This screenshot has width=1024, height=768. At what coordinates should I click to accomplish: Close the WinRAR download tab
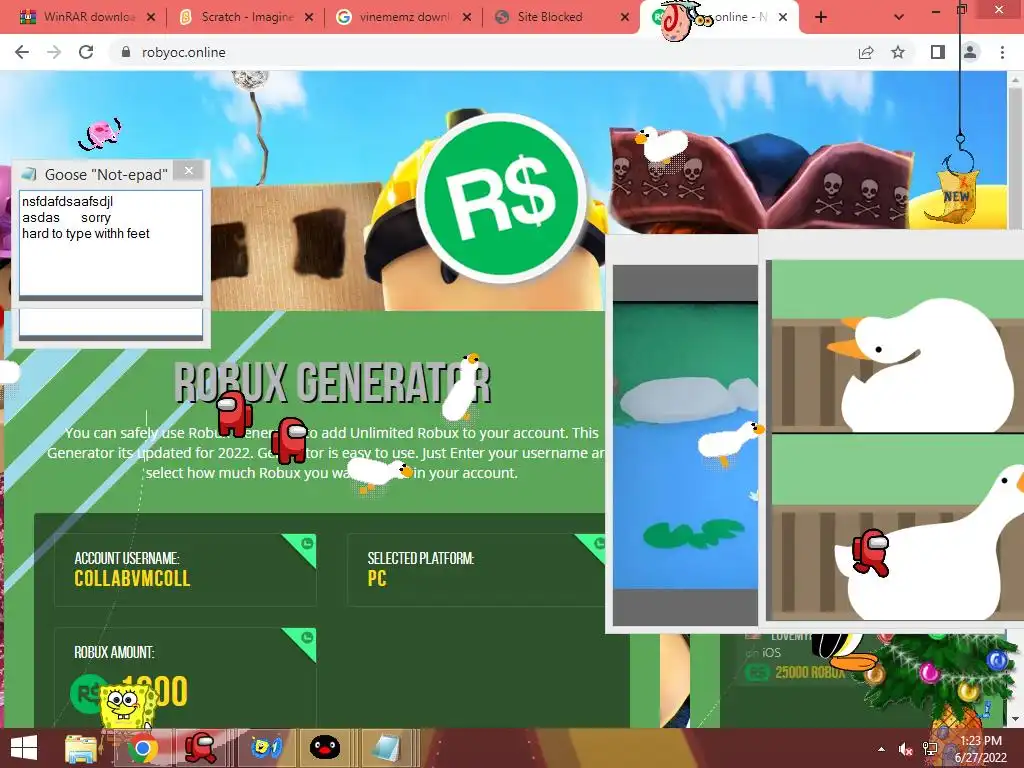pos(151,17)
